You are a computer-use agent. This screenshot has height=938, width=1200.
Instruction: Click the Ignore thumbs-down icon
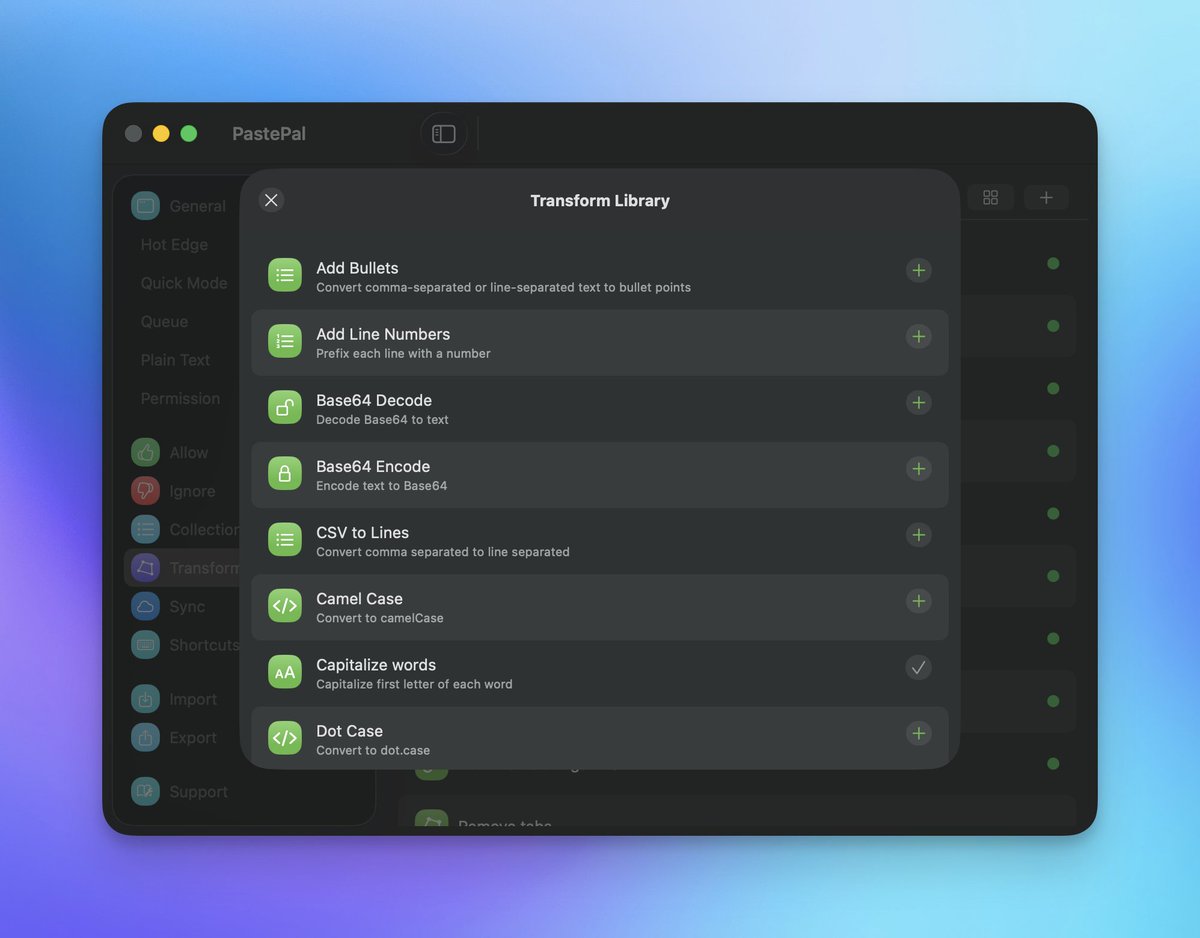click(145, 491)
